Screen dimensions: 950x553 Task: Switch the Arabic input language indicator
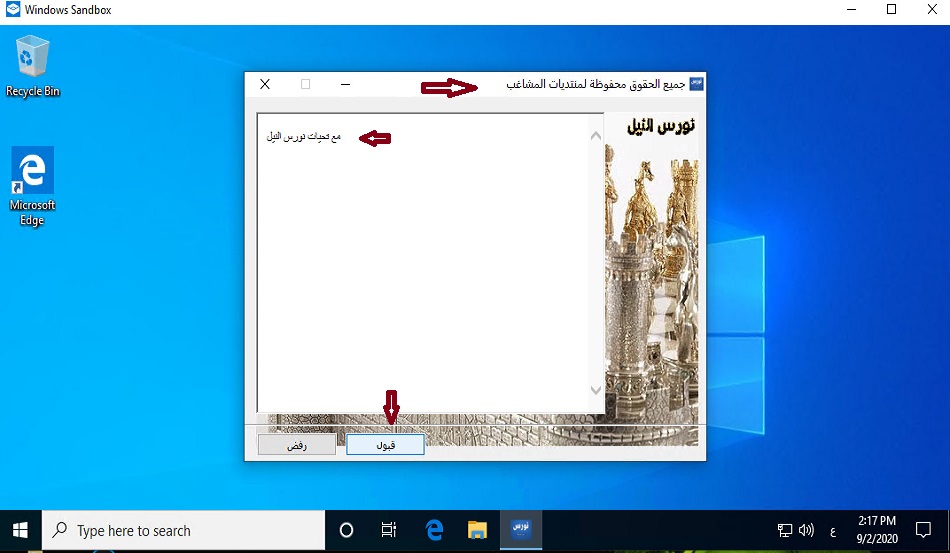pyautogui.click(x=831, y=530)
